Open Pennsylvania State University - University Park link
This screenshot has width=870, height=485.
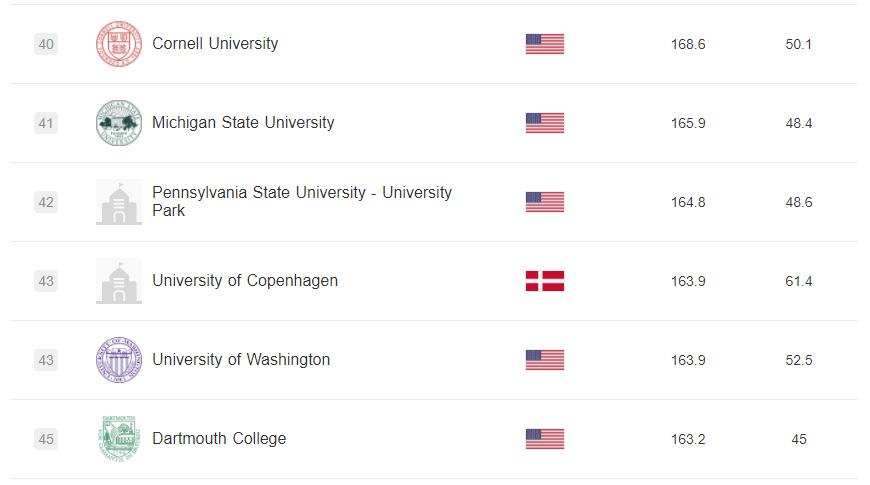tap(302, 201)
